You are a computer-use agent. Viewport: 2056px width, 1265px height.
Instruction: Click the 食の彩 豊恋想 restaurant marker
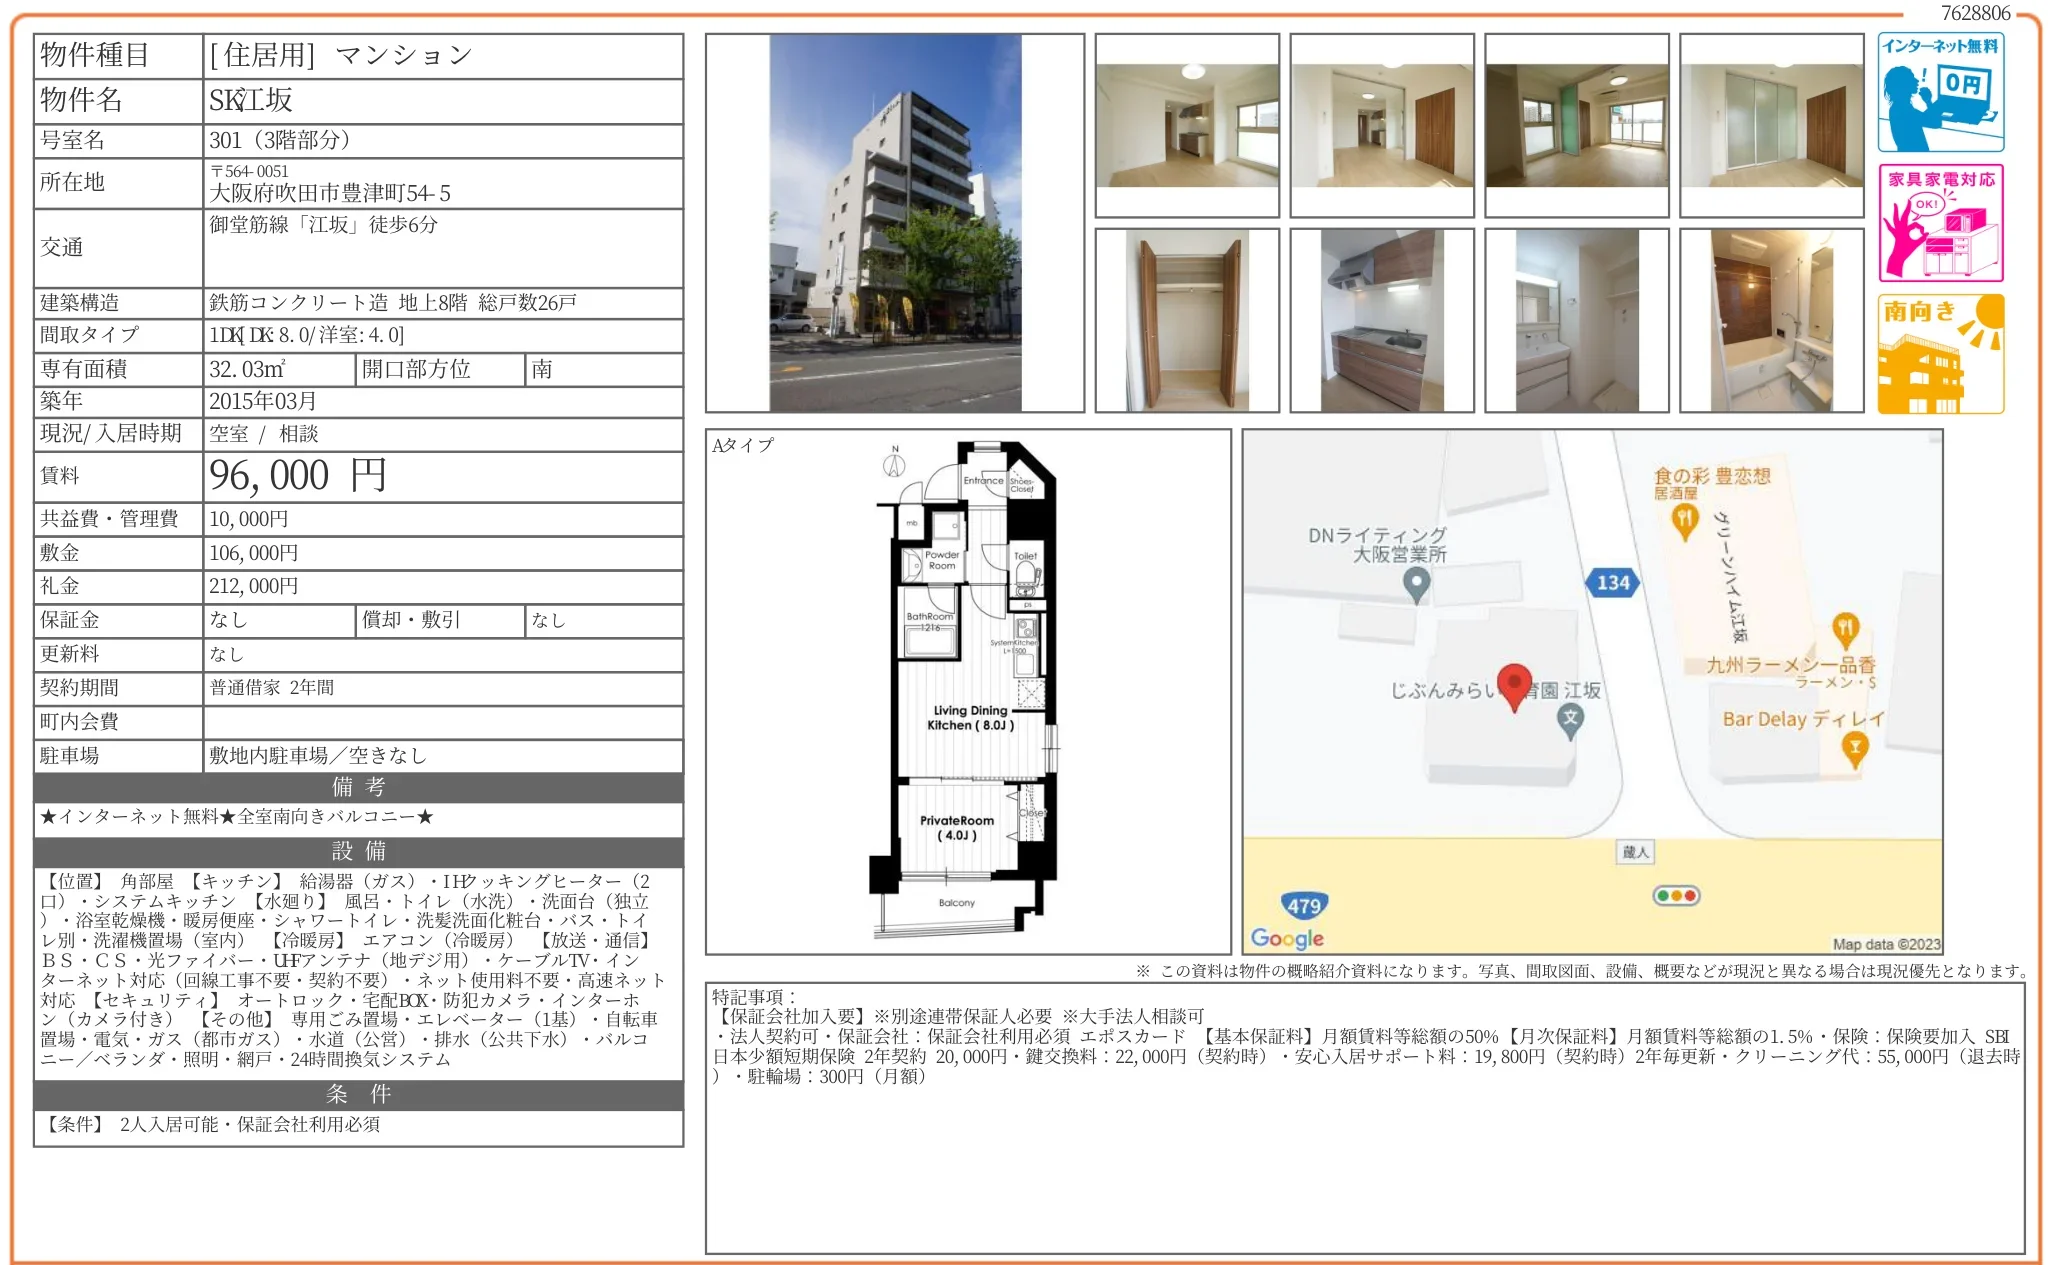tap(1685, 520)
